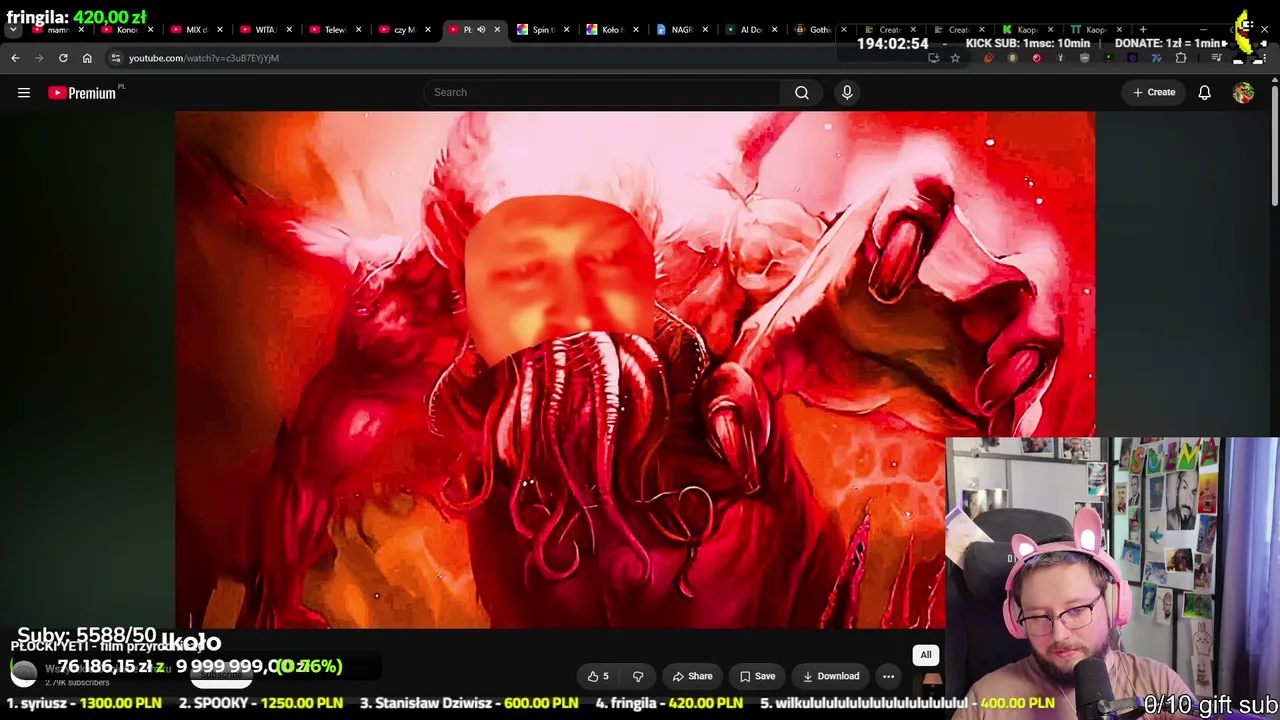Like the video with 5 likes

click(598, 677)
